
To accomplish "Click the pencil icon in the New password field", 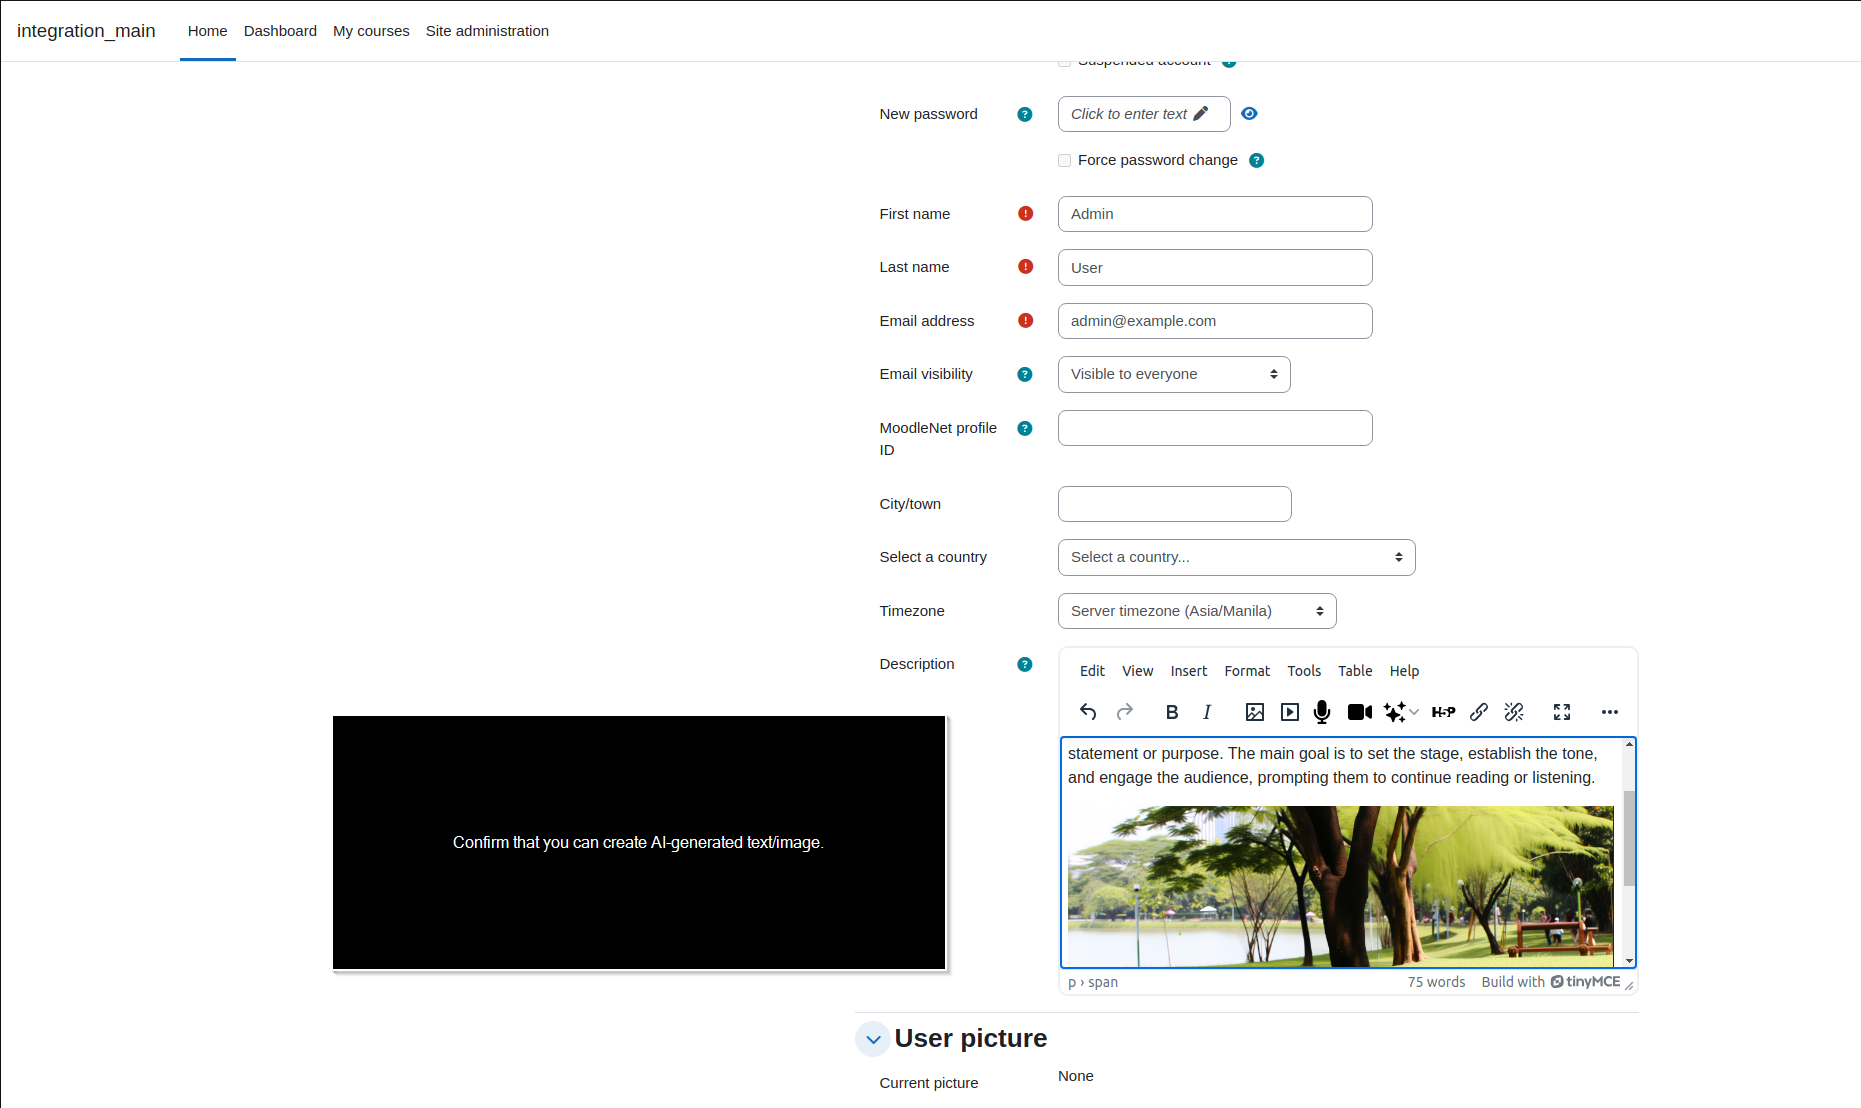I will click(x=1201, y=113).
